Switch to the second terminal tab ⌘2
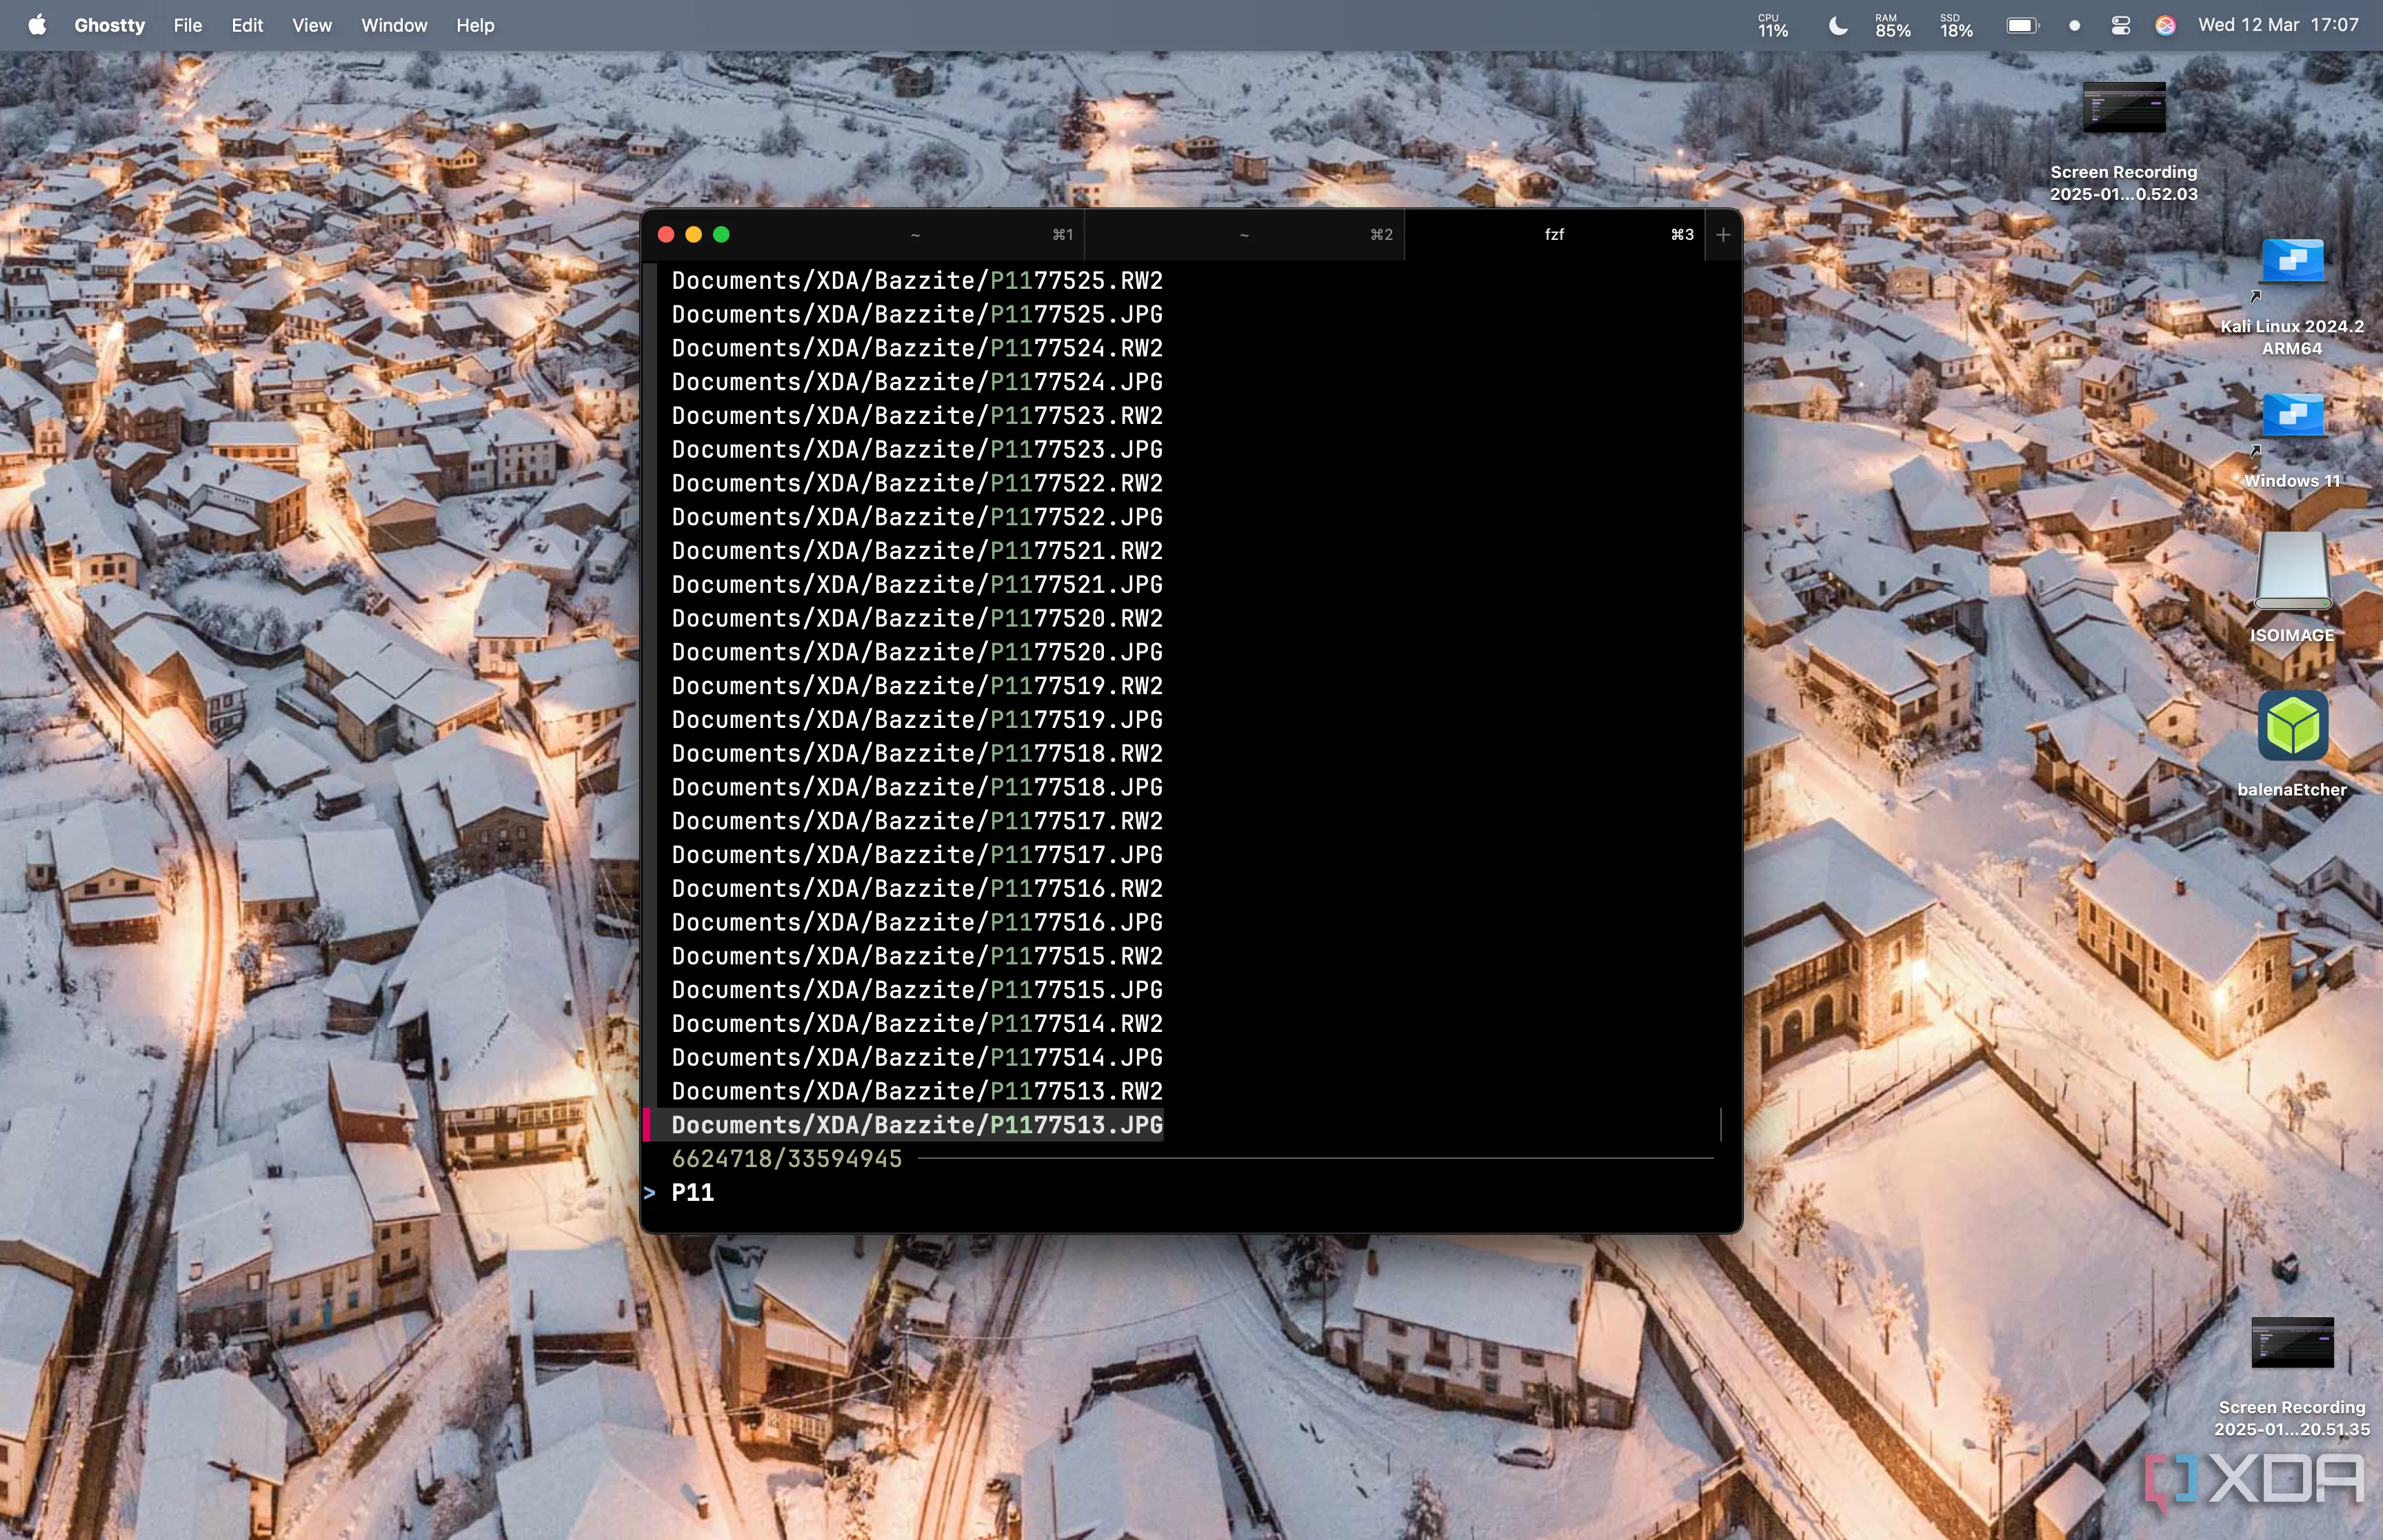The height and width of the screenshot is (1540, 2383). point(1244,235)
